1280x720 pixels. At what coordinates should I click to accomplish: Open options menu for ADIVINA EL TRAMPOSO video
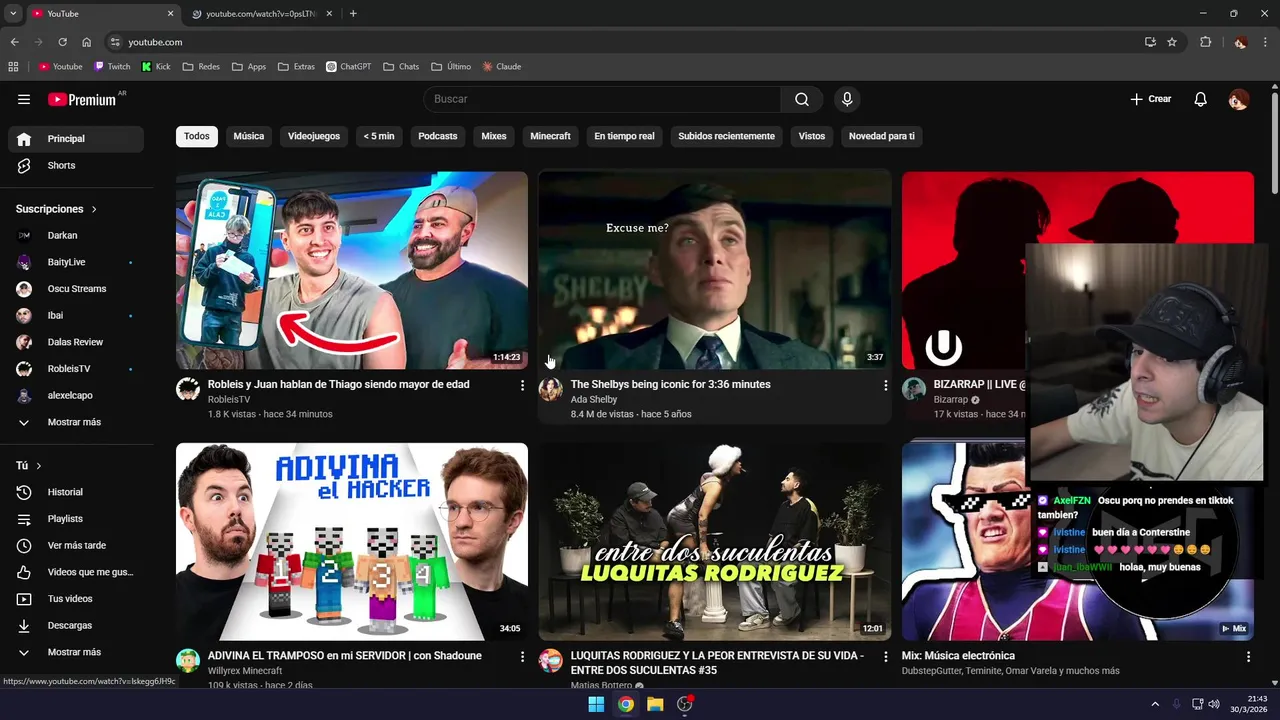click(x=522, y=657)
